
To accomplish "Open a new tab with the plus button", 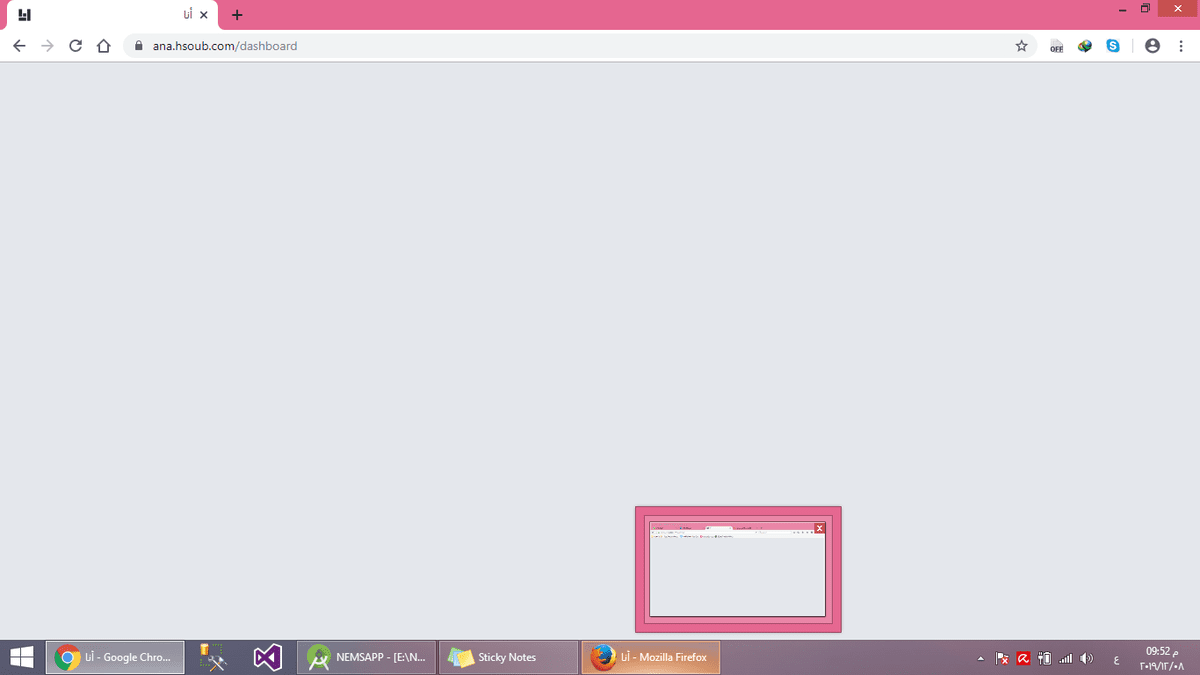I will point(237,15).
